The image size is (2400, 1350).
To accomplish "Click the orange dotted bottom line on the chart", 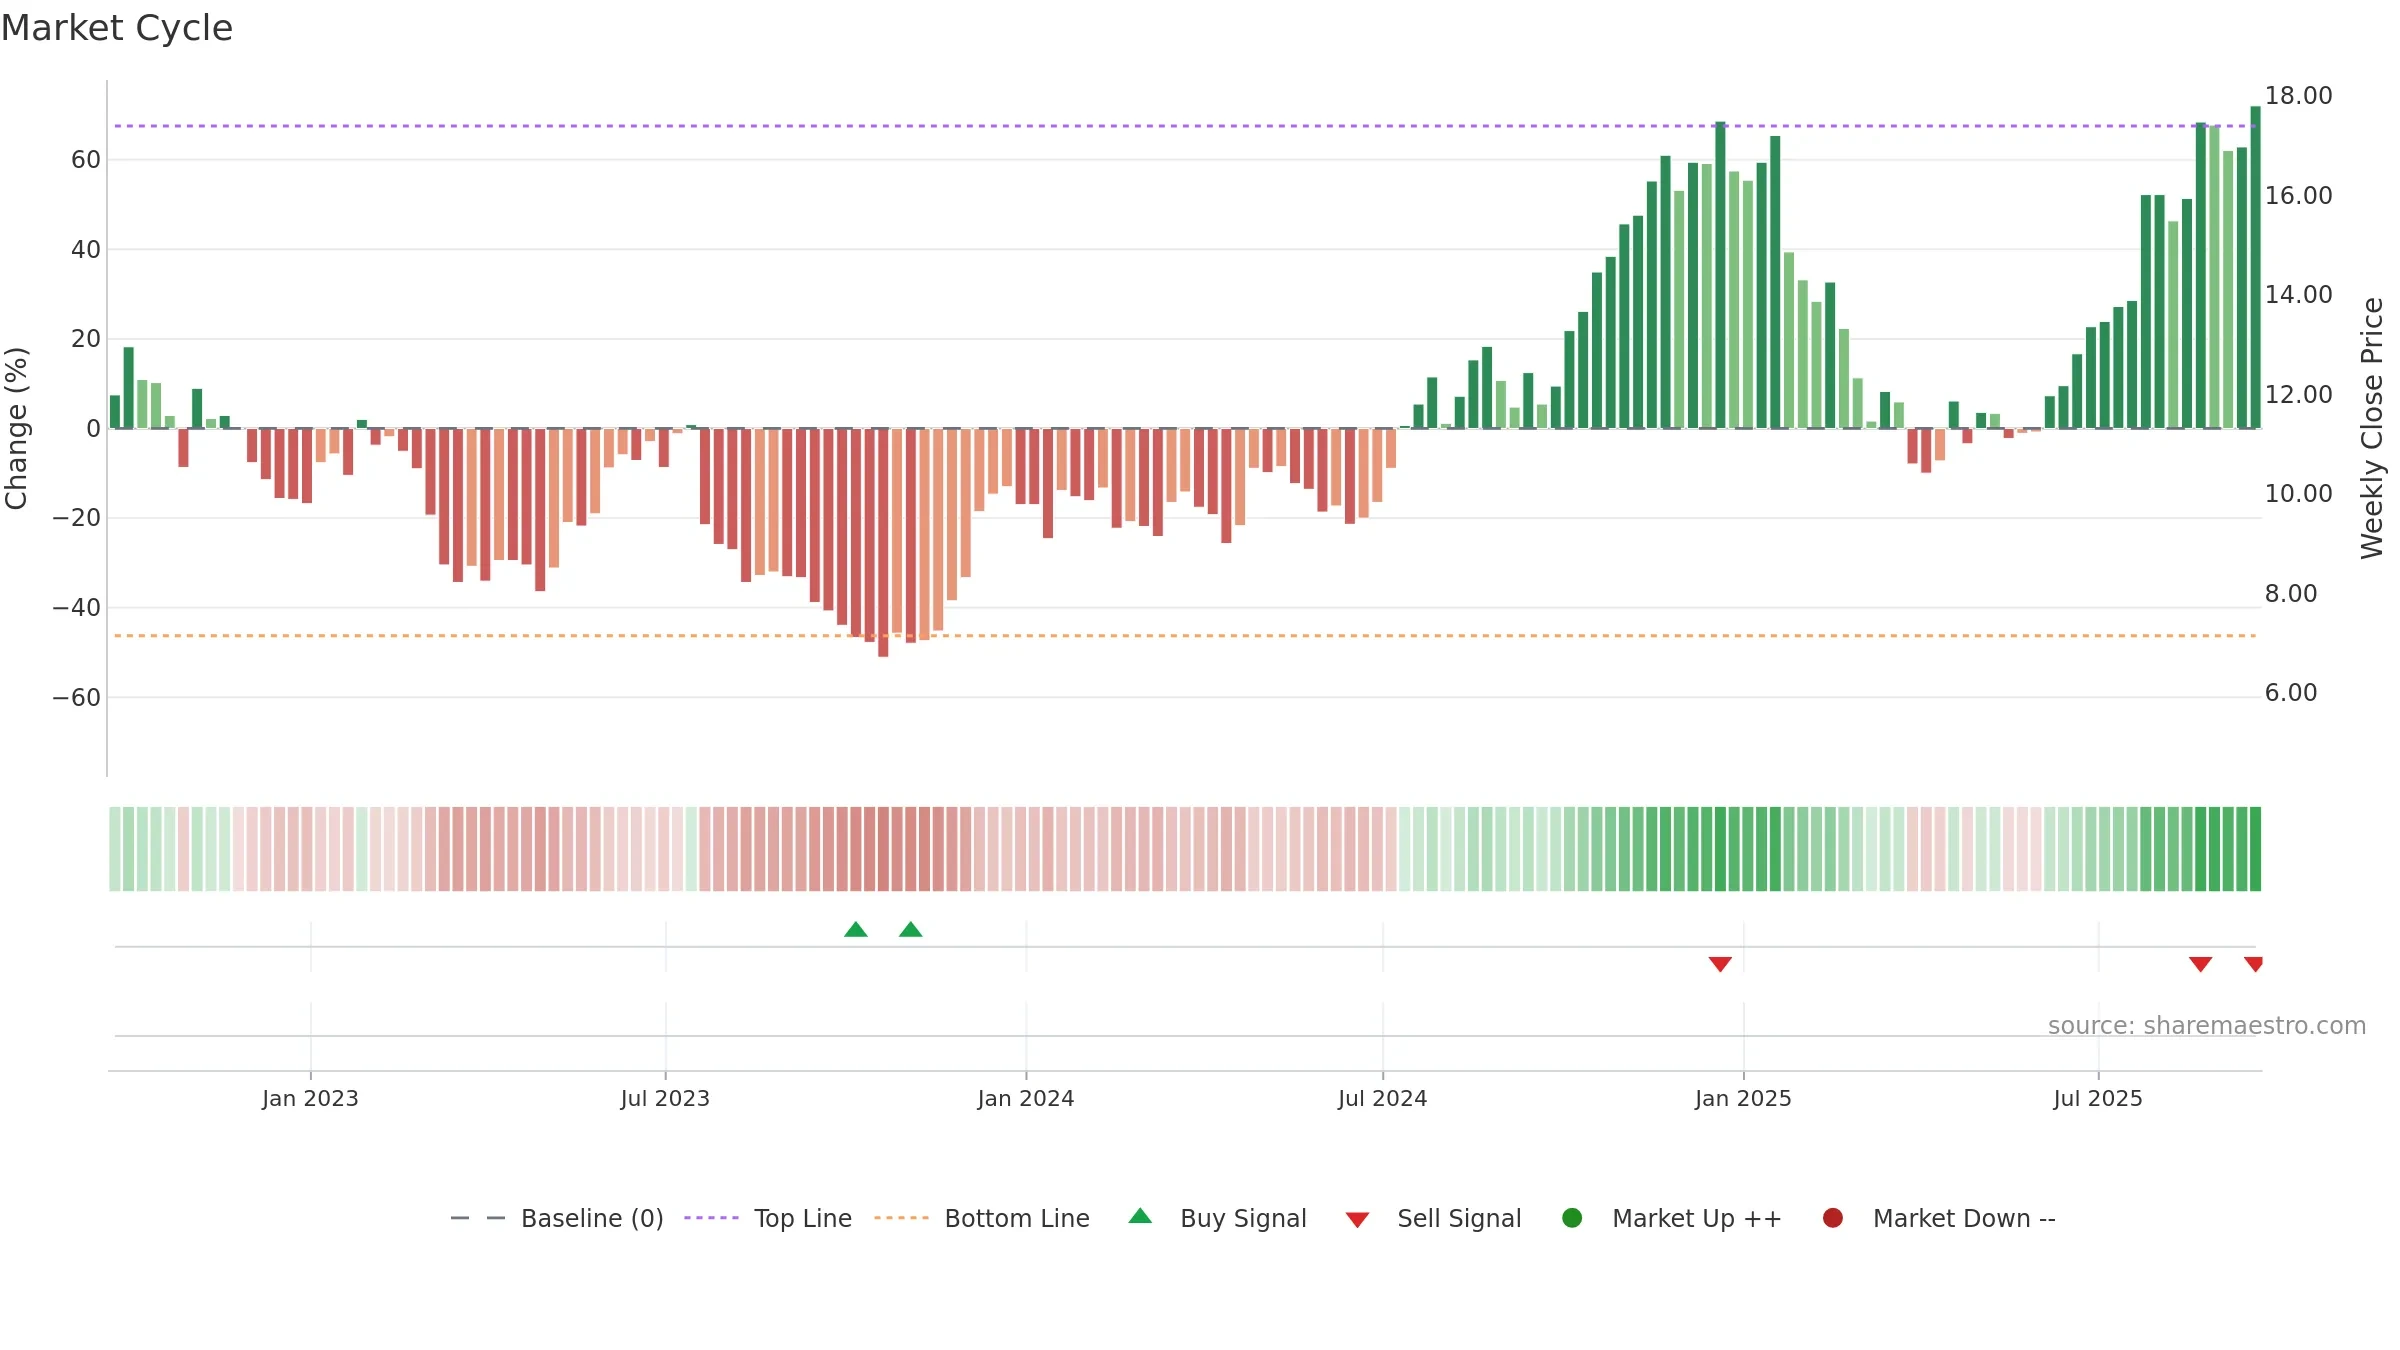I will [1185, 636].
